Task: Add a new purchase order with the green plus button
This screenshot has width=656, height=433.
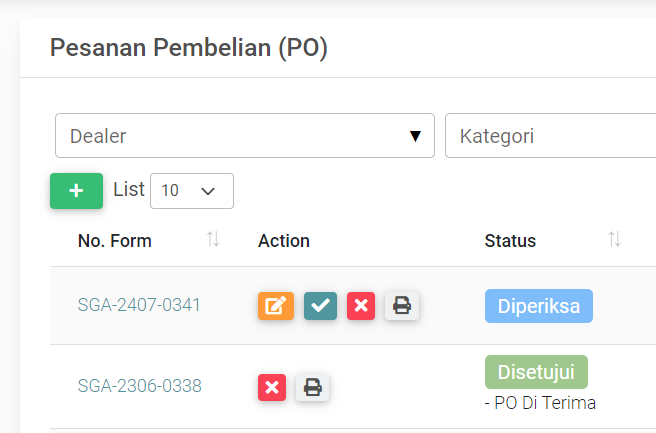Action: pyautogui.click(x=76, y=191)
